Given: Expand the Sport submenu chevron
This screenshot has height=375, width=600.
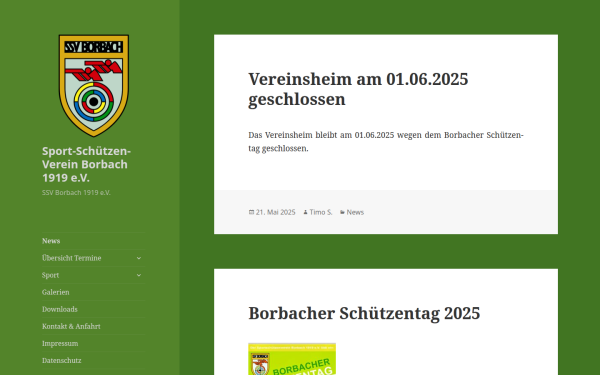Looking at the screenshot, I should tap(139, 275).
